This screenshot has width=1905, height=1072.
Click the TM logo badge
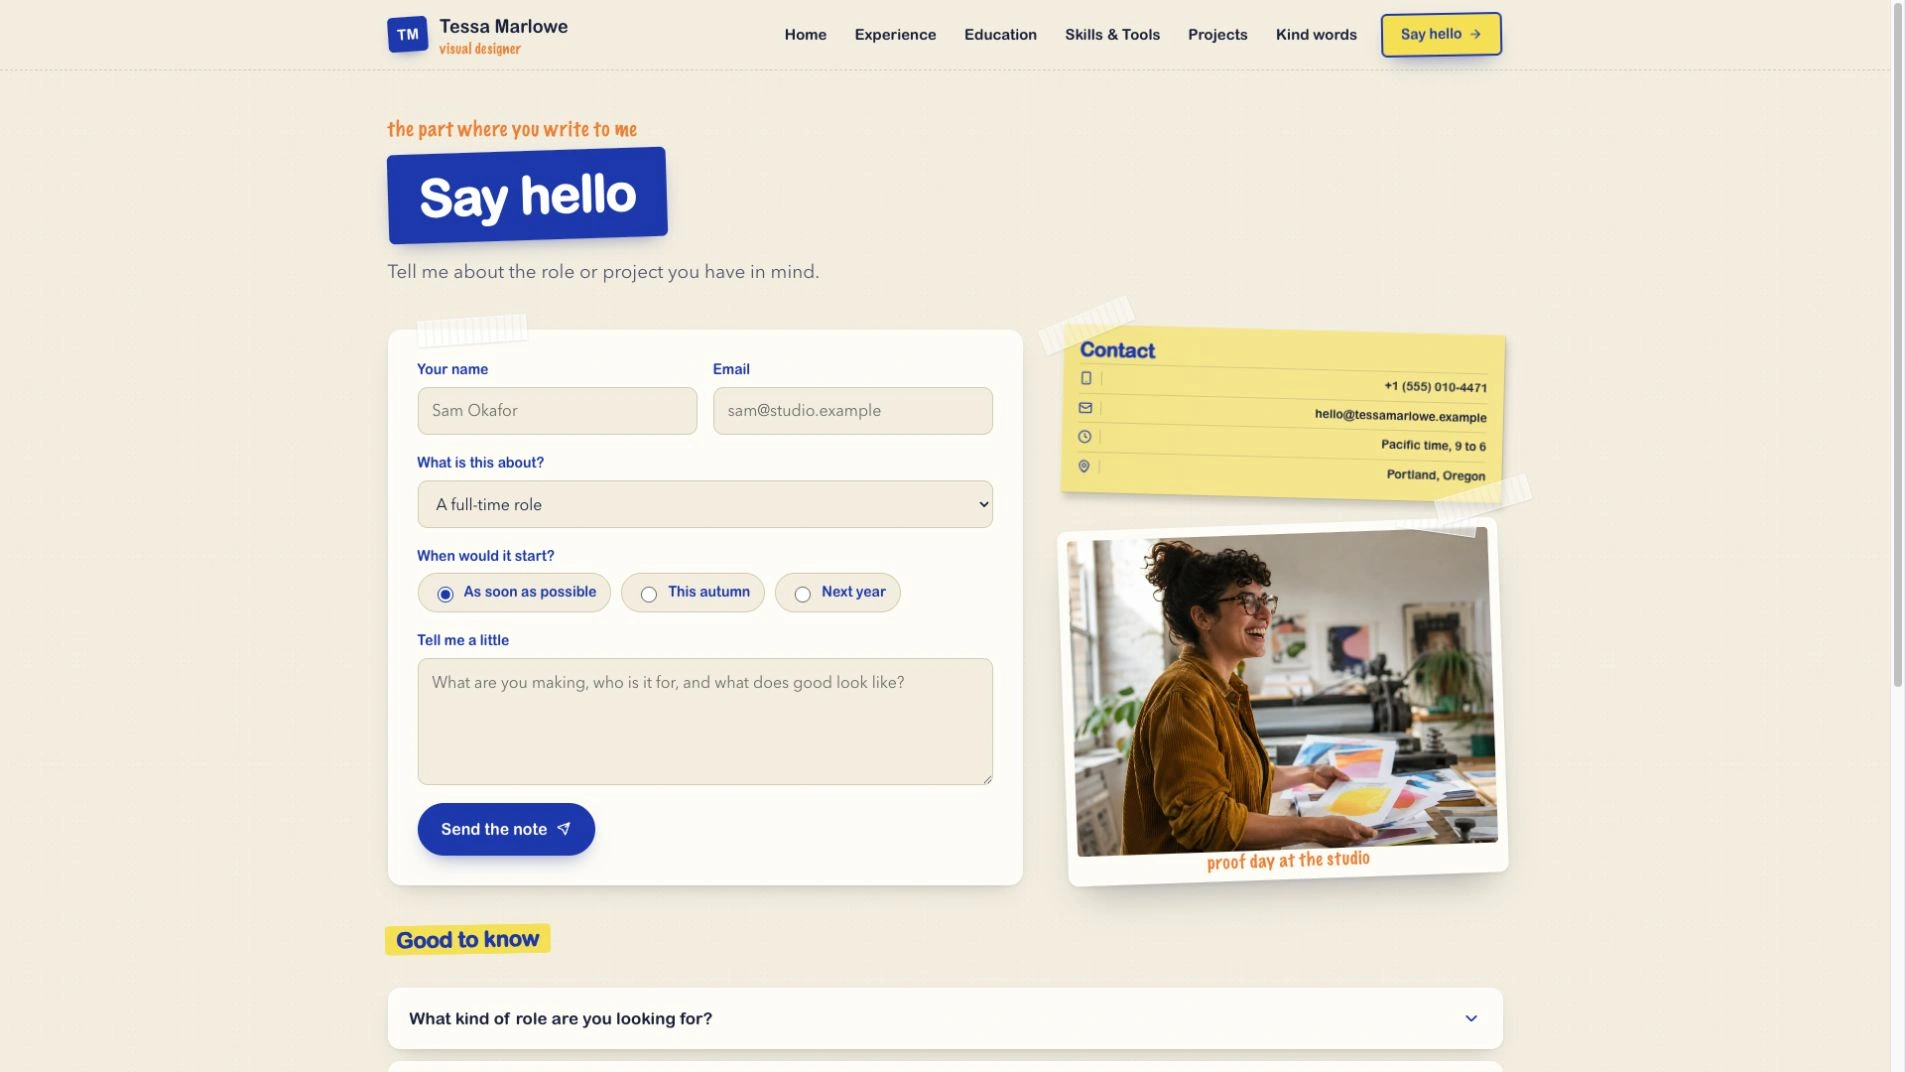(407, 35)
